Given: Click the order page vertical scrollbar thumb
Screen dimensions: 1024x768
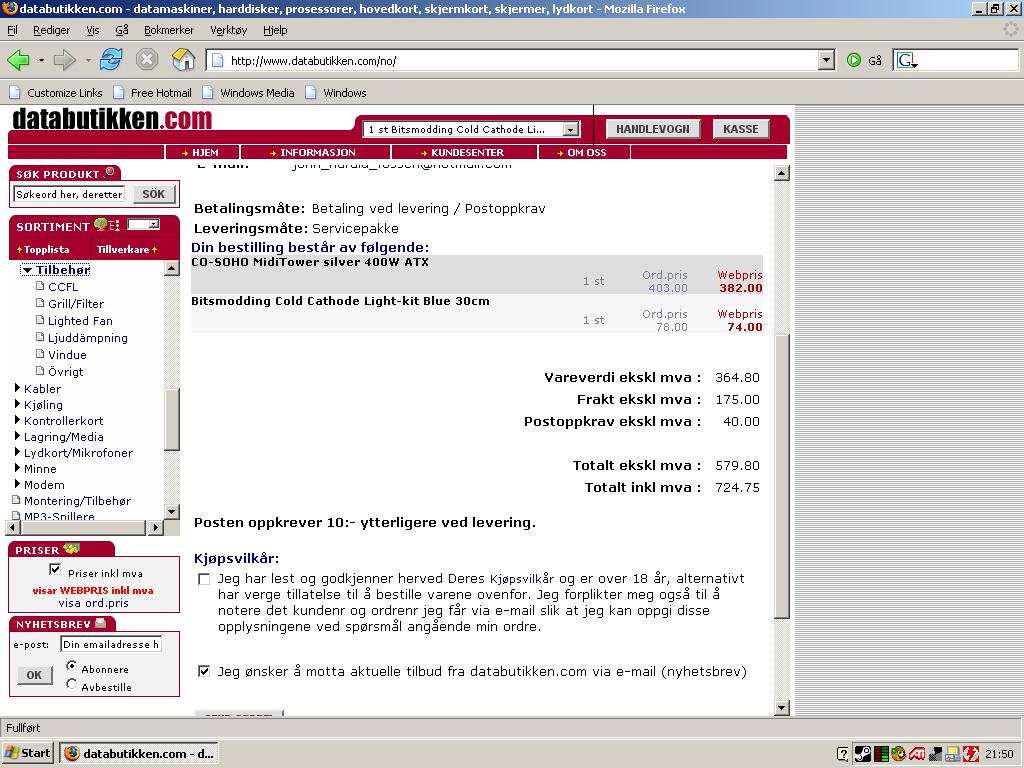Looking at the screenshot, I should click(x=782, y=476).
